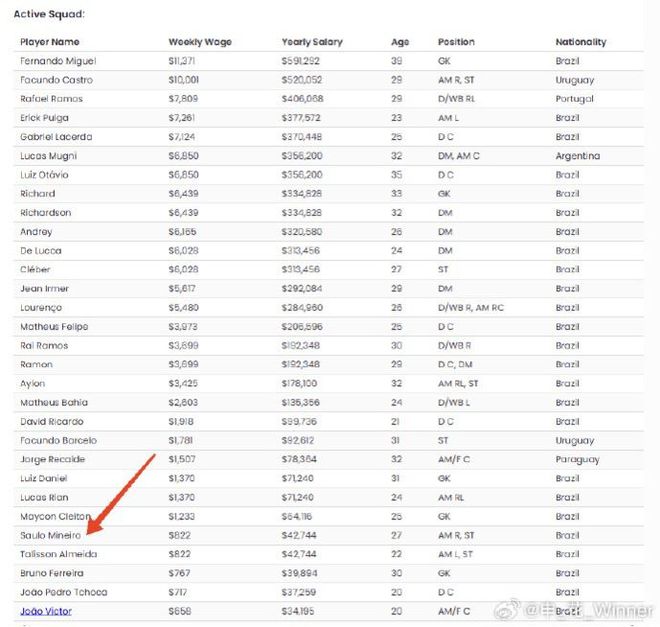Click Lourenço's D/WB R, AM RC position

pos(471,308)
